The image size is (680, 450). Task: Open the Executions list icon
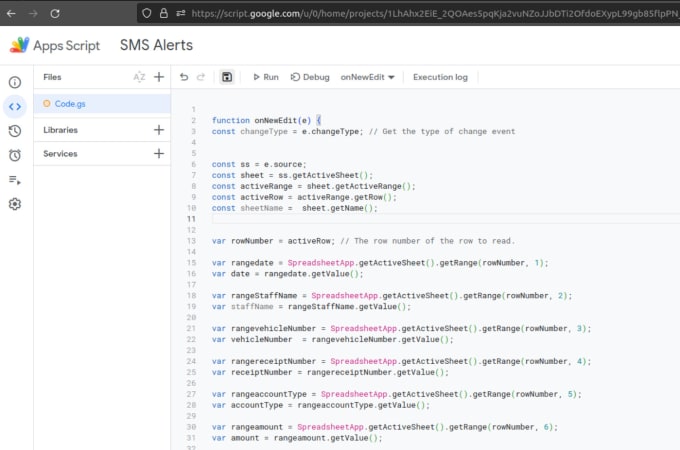pyautogui.click(x=15, y=179)
